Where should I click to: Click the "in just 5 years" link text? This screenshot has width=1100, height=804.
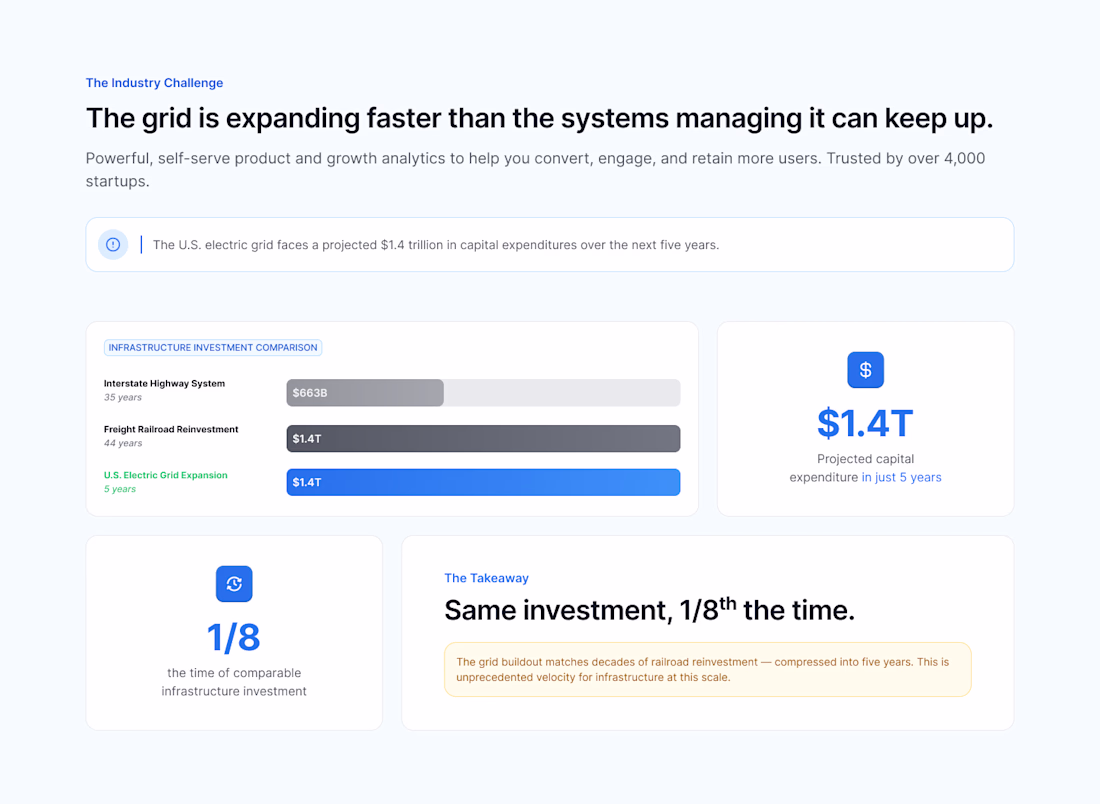click(901, 477)
